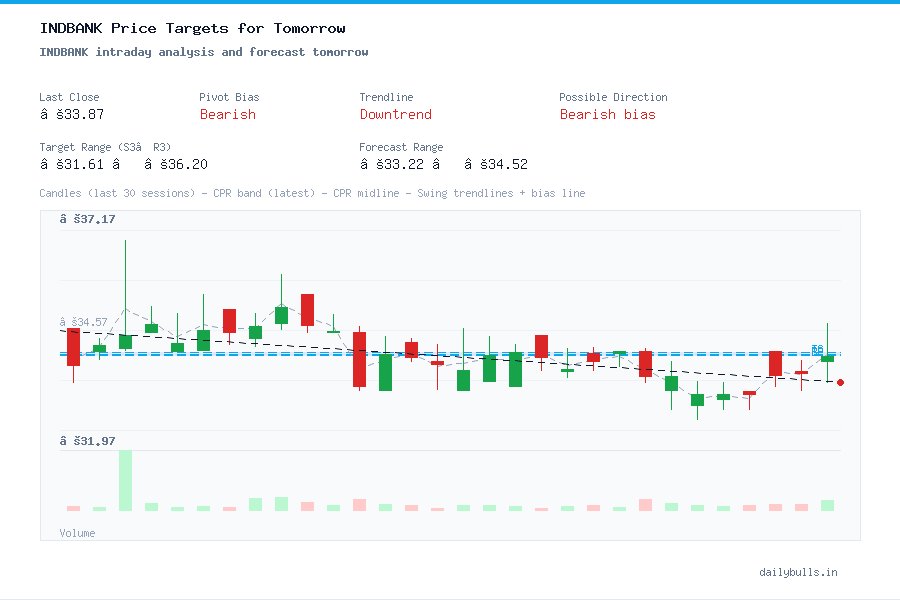Click the red forecast dot at trendline end
The width and height of the screenshot is (900, 600).
click(840, 382)
